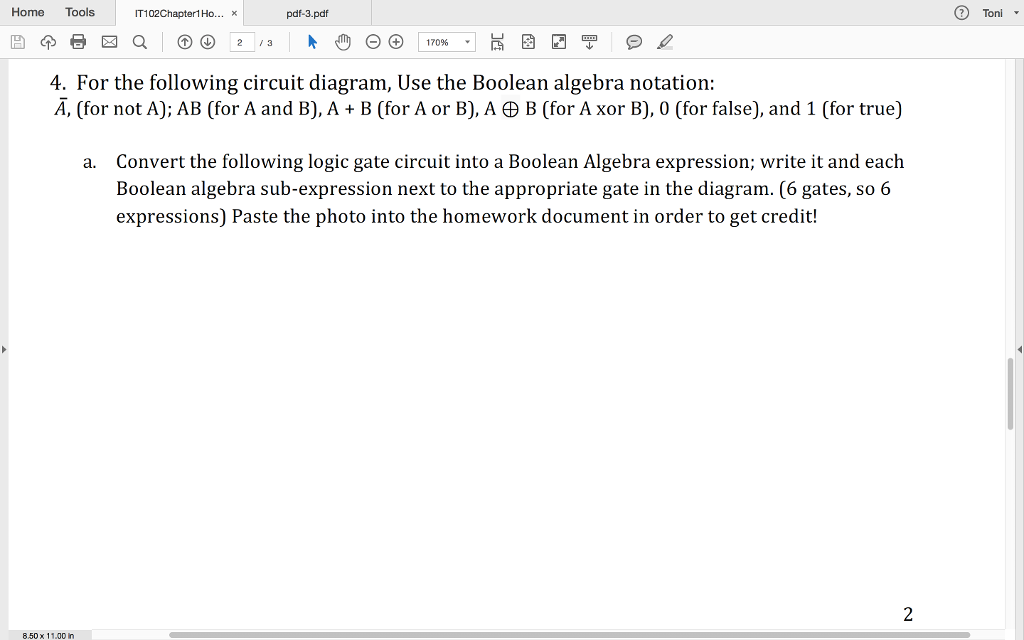
Task: Toggle fit page width view
Action: (x=497, y=42)
